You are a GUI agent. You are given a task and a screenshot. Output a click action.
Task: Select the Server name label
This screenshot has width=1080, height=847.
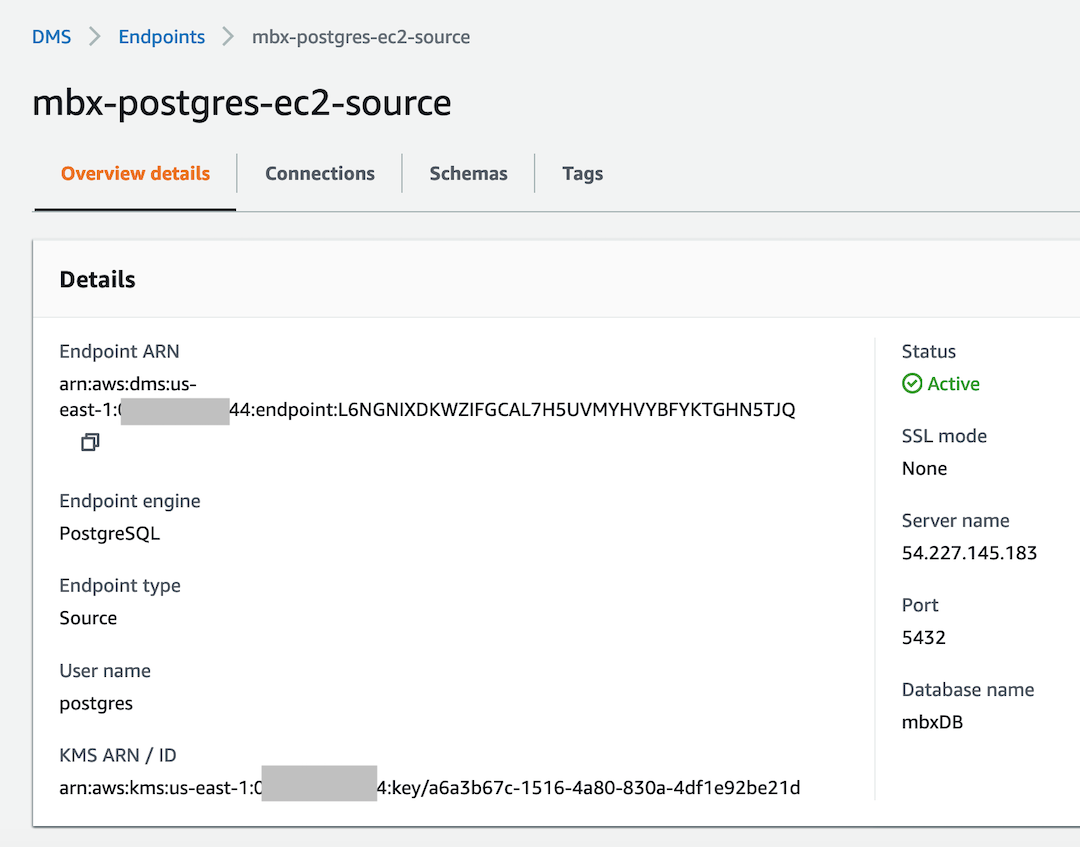click(955, 521)
